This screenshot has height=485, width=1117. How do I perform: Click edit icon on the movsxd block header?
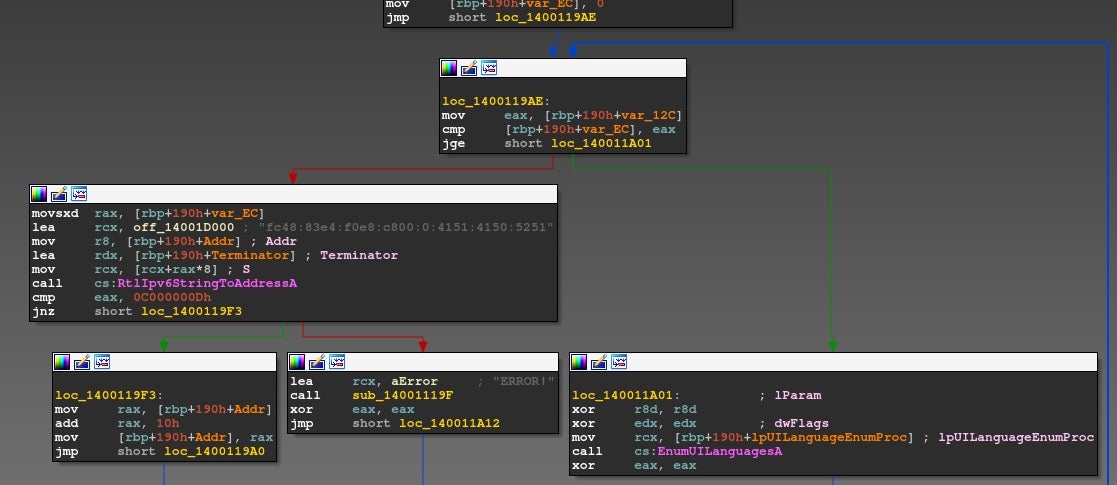(59, 193)
